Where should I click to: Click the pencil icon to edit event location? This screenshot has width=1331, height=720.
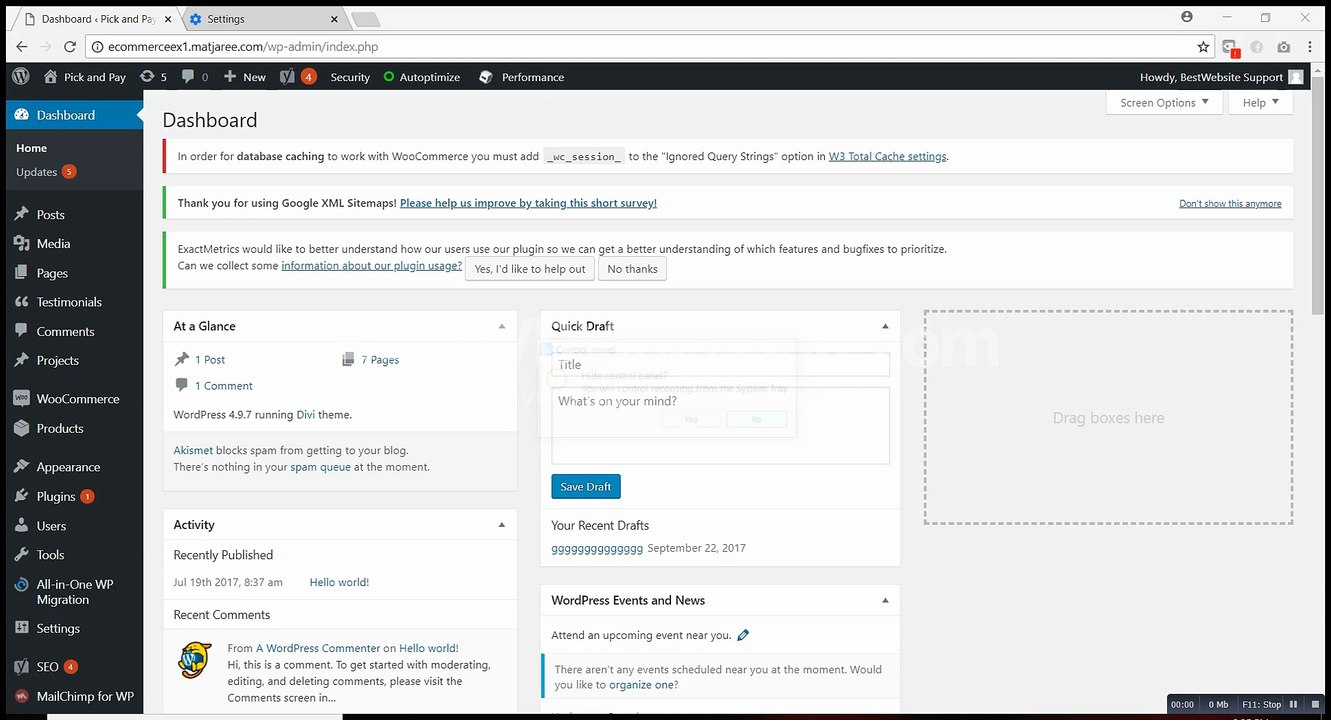pyautogui.click(x=743, y=635)
